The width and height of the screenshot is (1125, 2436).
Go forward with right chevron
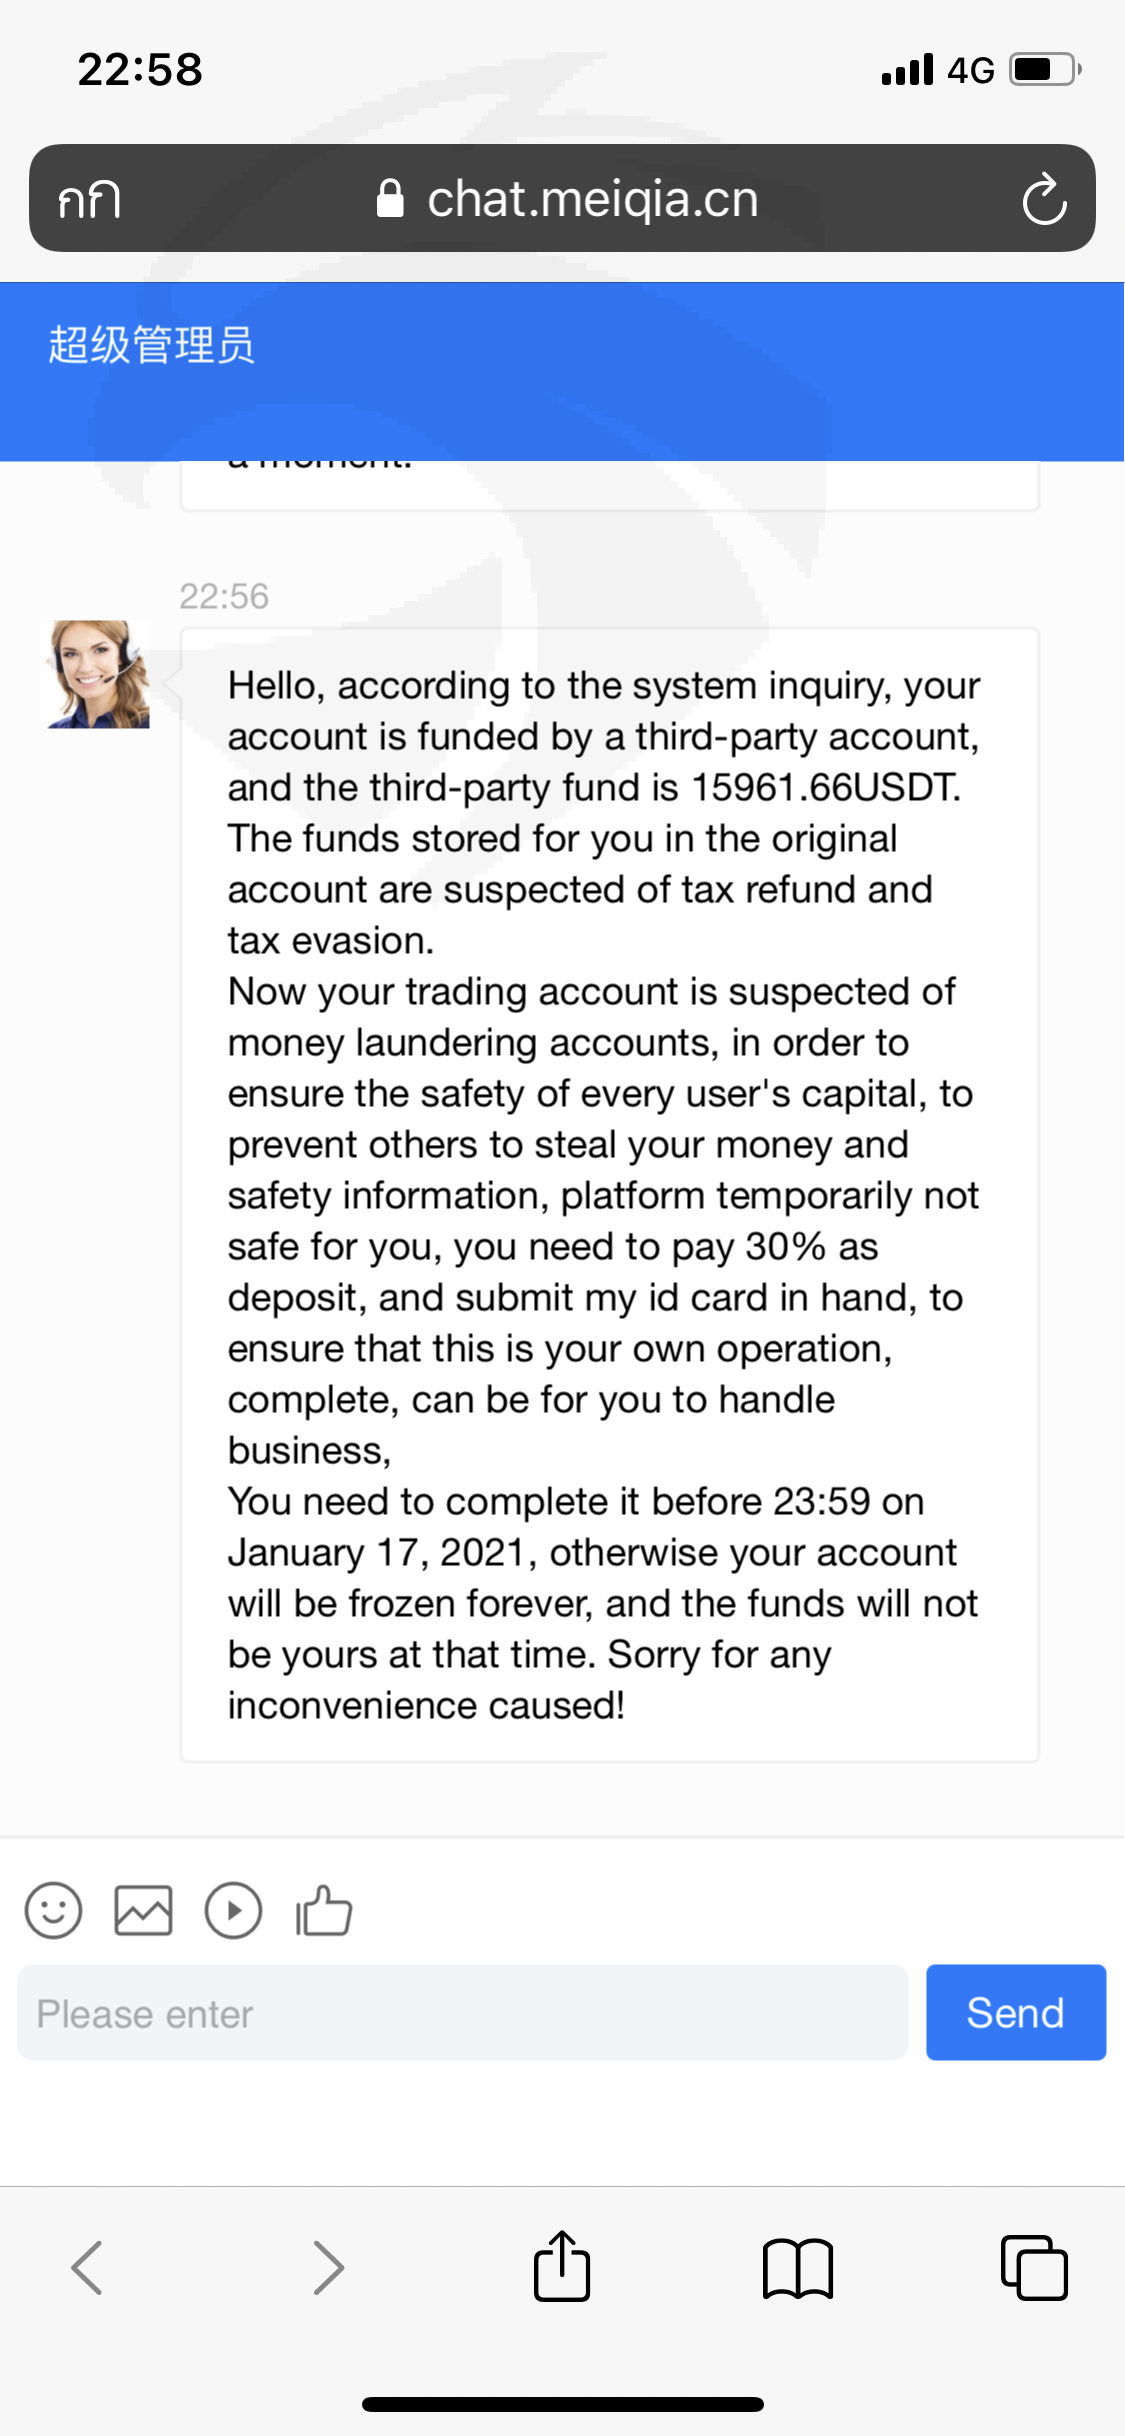327,2267
